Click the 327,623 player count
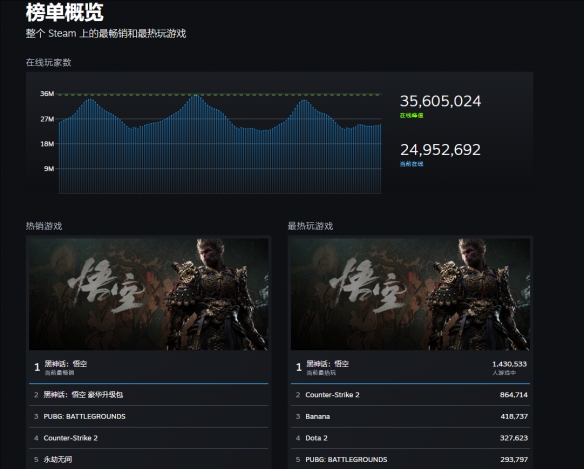 coord(514,438)
